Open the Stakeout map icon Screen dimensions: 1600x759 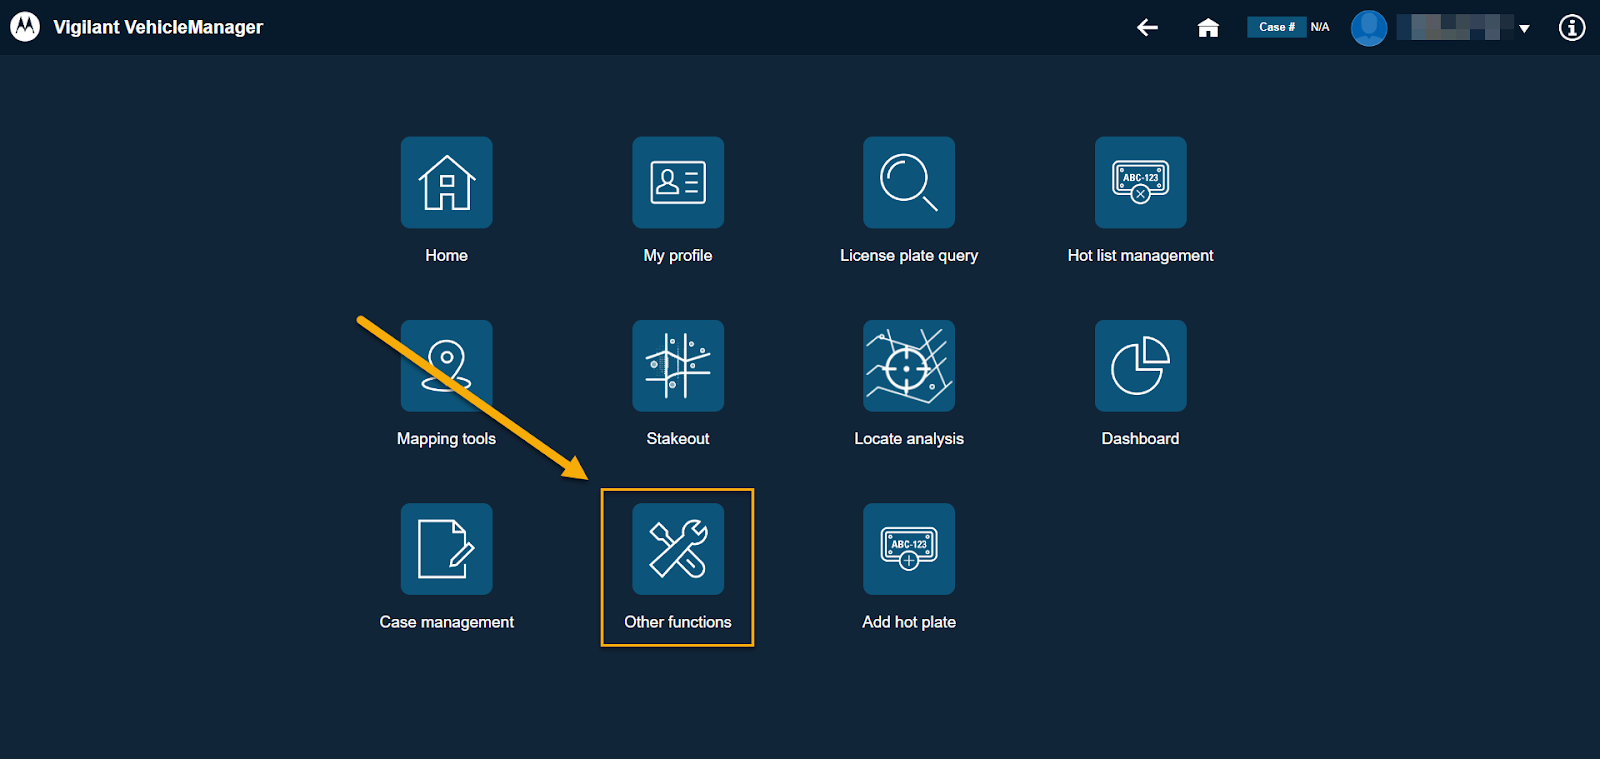pyautogui.click(x=678, y=365)
